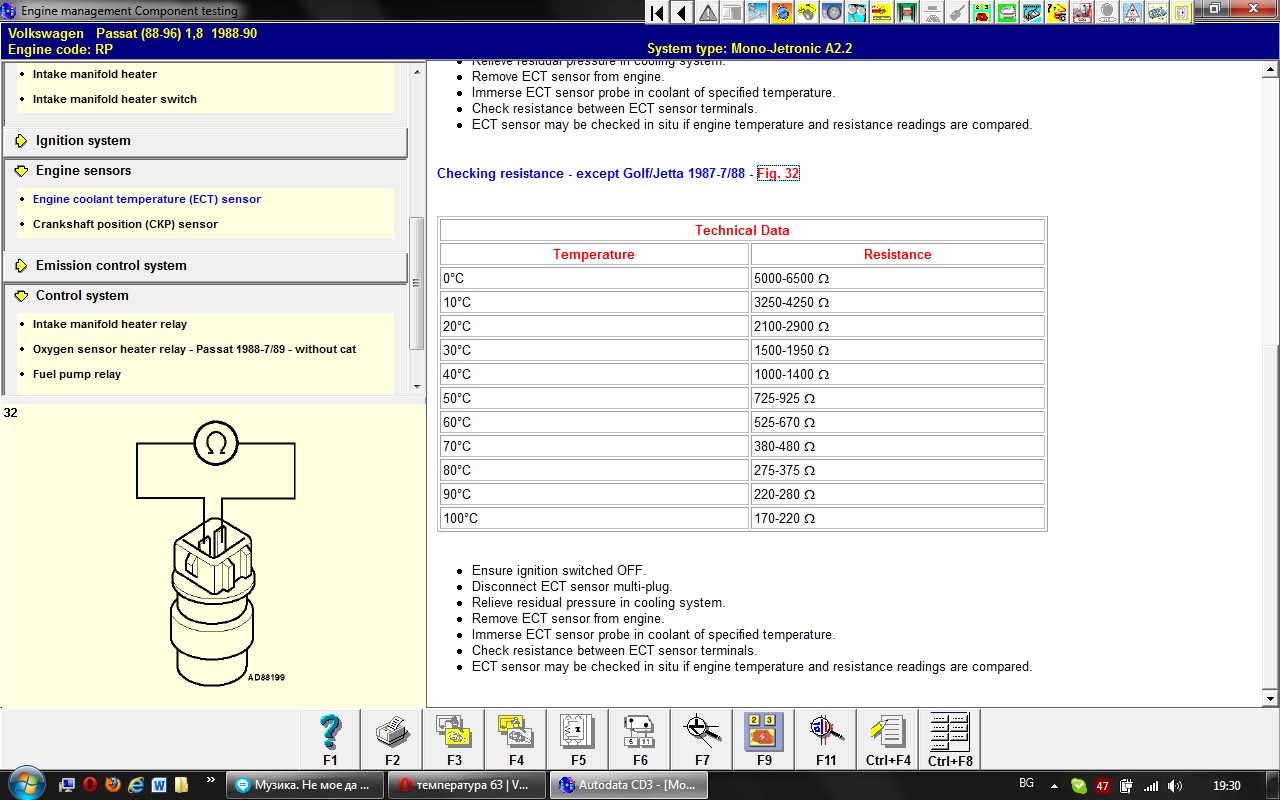Select Crankshaft position (CKP) sensor
1280x800 pixels.
[125, 224]
